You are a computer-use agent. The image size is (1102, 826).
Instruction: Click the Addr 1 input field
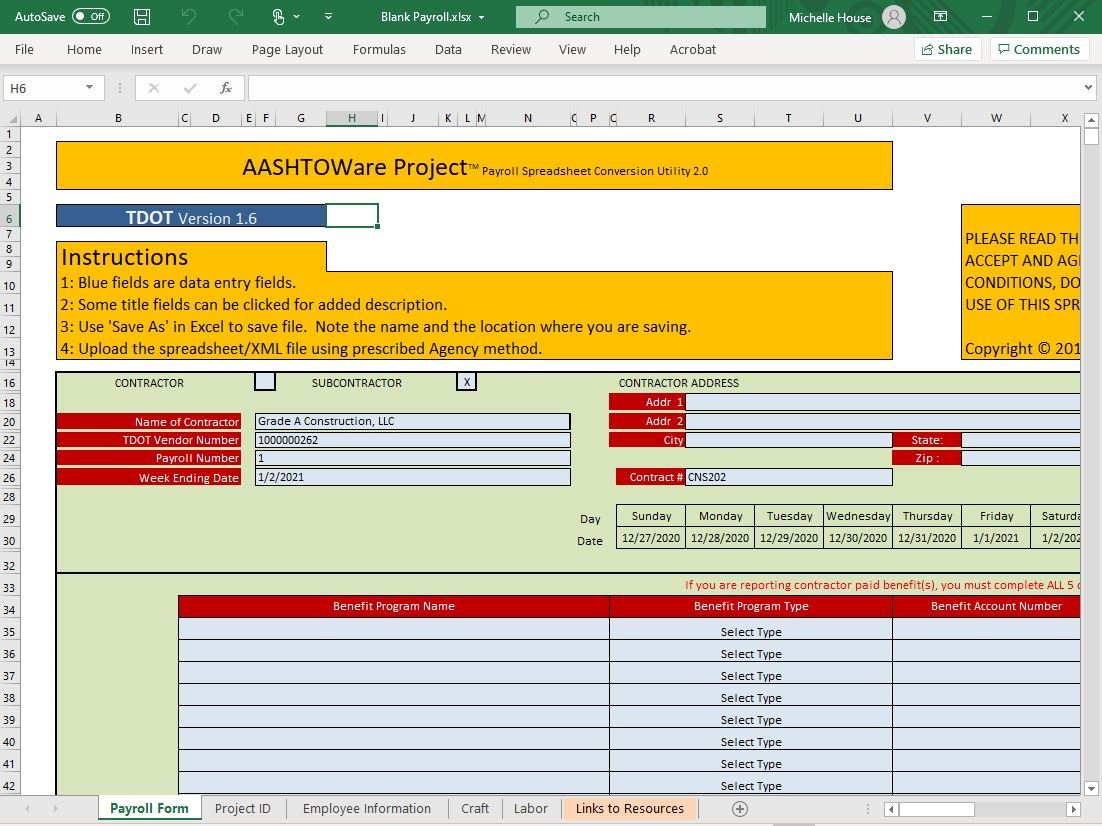pyautogui.click(x=883, y=402)
